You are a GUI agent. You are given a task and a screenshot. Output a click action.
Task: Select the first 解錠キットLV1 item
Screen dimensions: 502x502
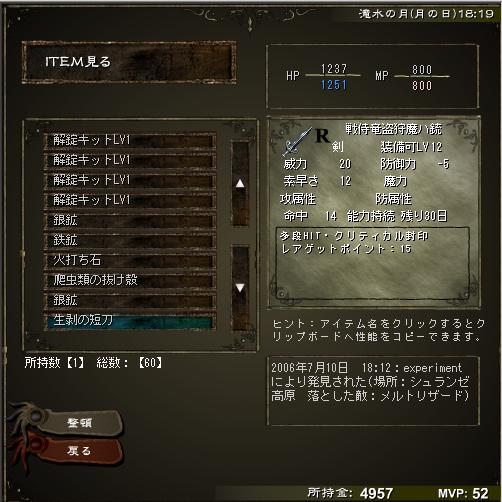click(x=130, y=140)
